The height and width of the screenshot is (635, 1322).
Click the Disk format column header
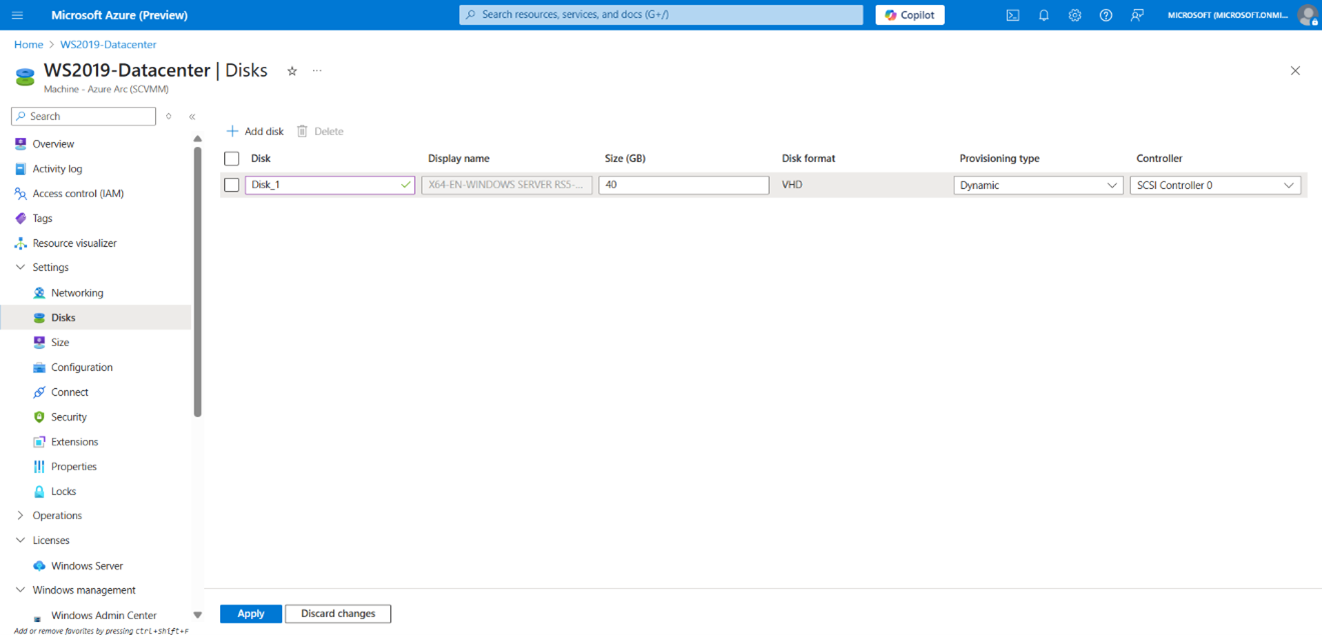(809, 158)
